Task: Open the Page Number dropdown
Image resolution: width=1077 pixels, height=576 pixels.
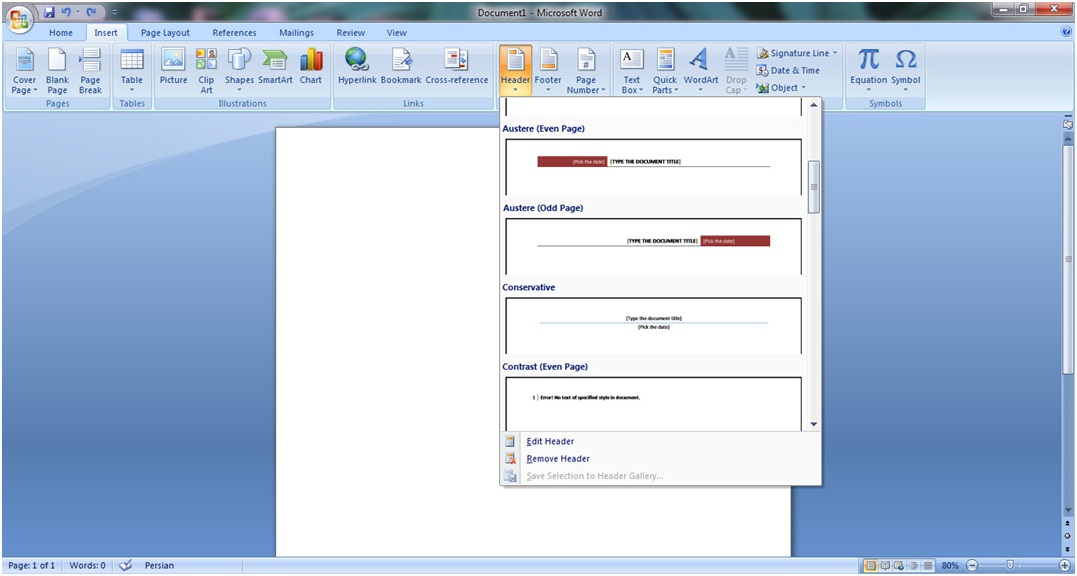Action: tap(586, 71)
